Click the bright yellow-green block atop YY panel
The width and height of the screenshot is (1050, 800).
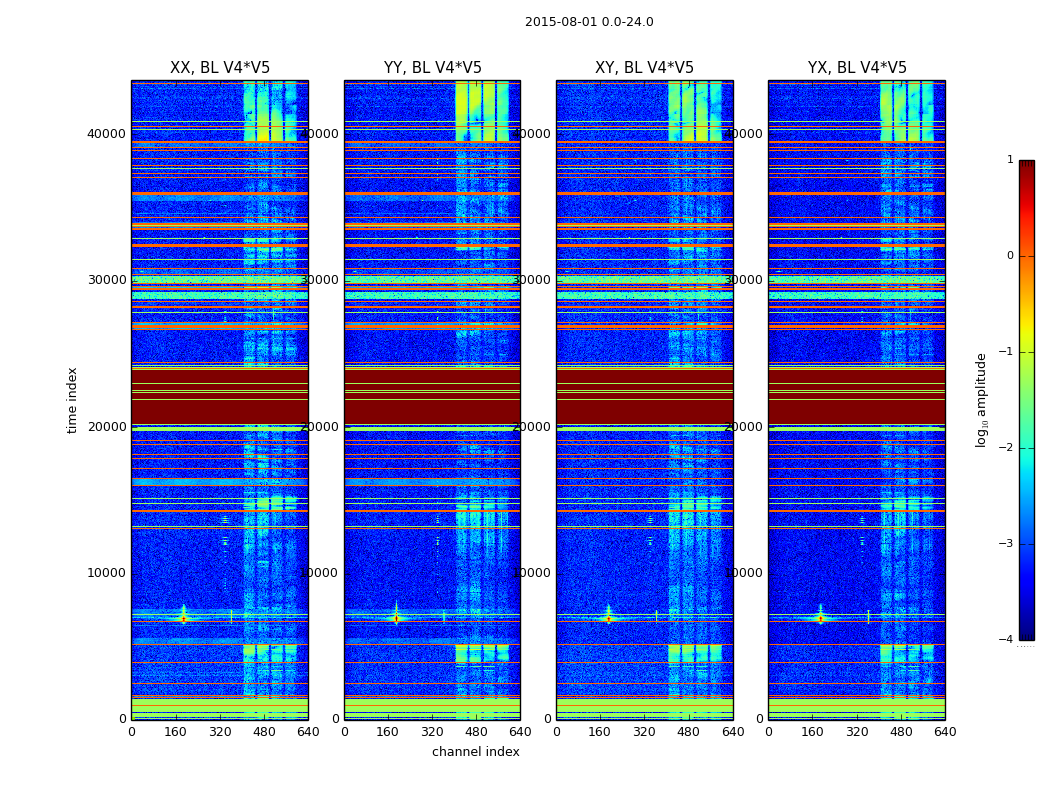tap(482, 111)
